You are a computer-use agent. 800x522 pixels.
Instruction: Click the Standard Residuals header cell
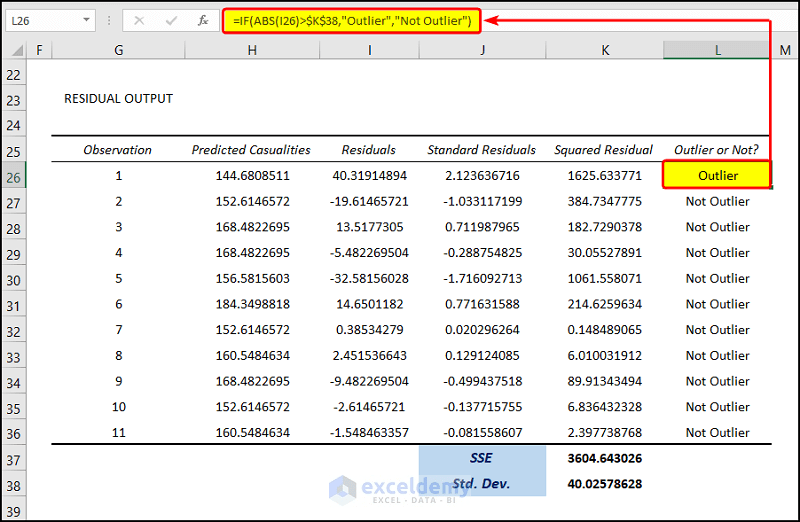click(x=482, y=150)
